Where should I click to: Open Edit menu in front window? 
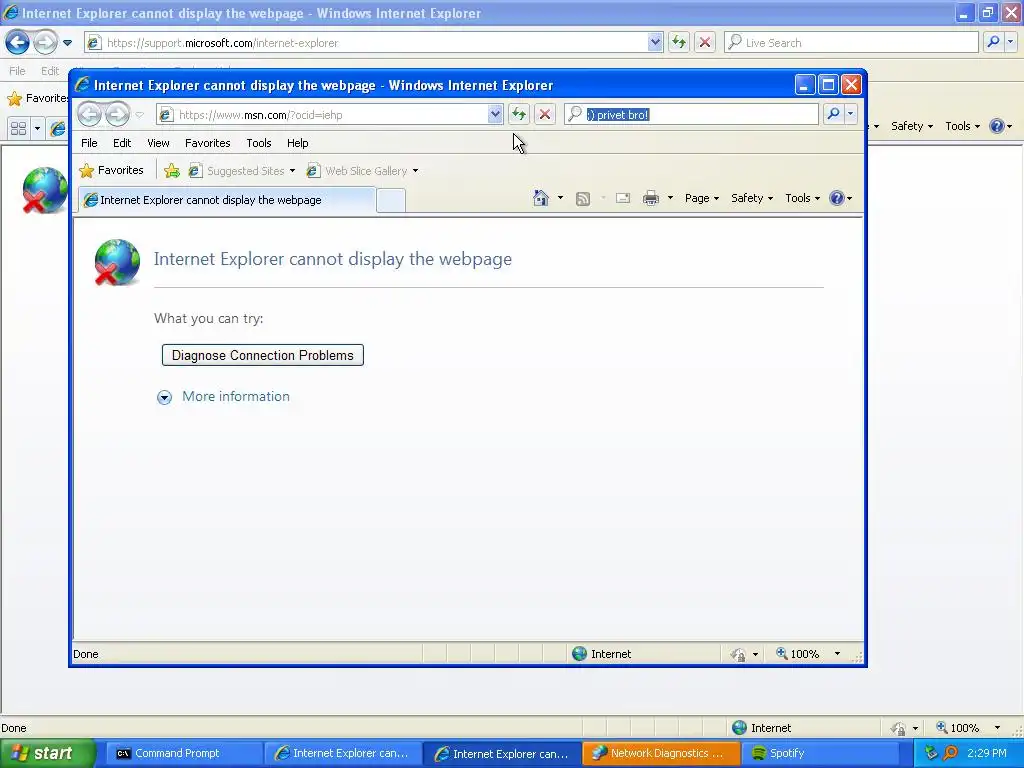[x=122, y=143]
